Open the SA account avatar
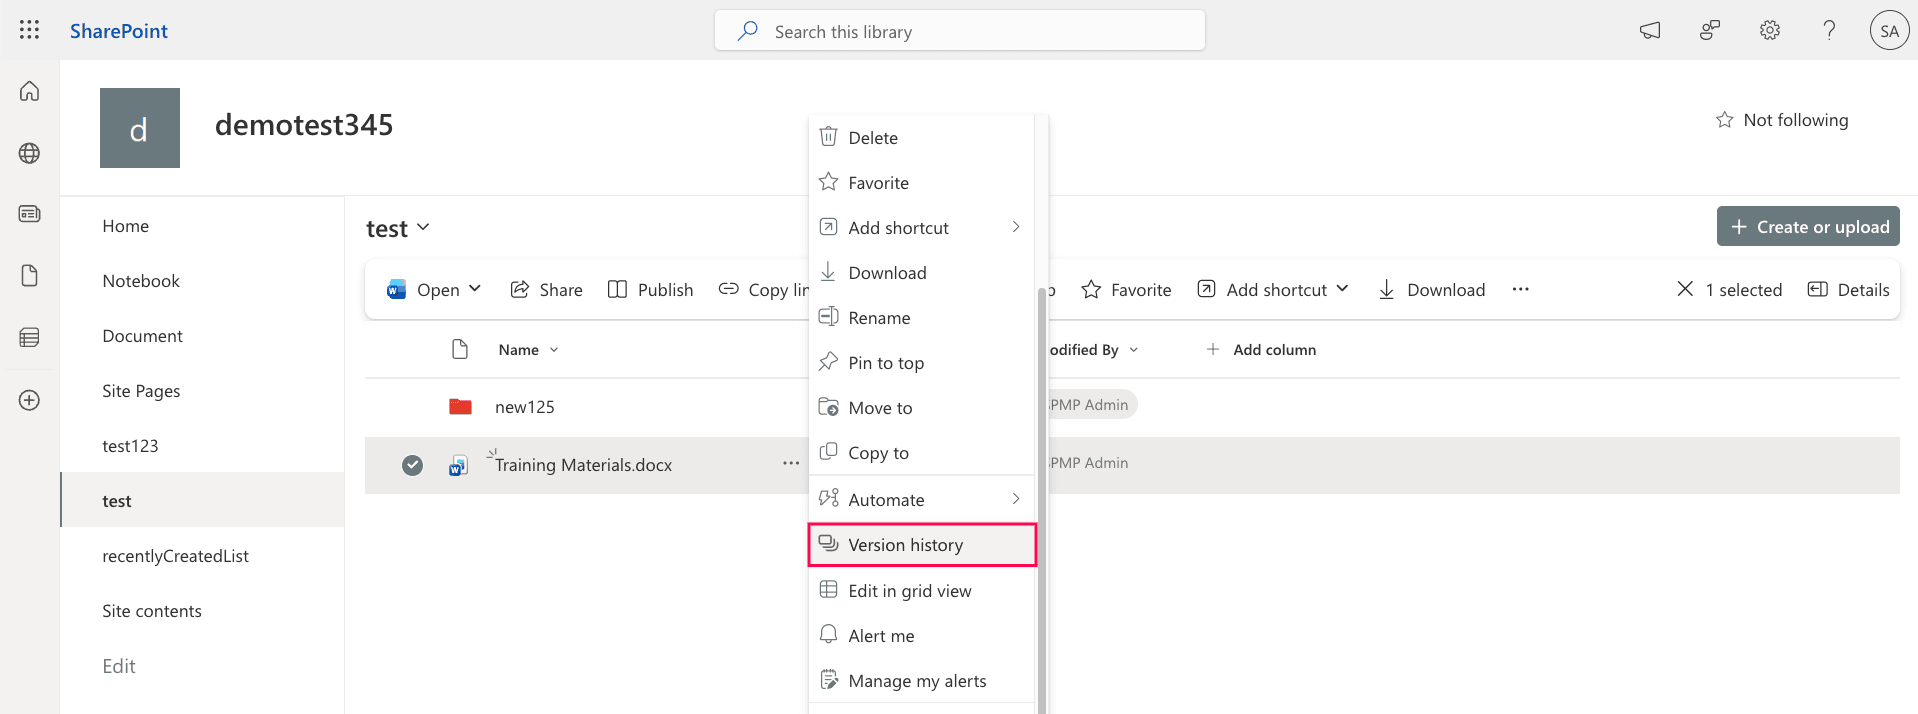This screenshot has width=1918, height=714. coord(1889,31)
